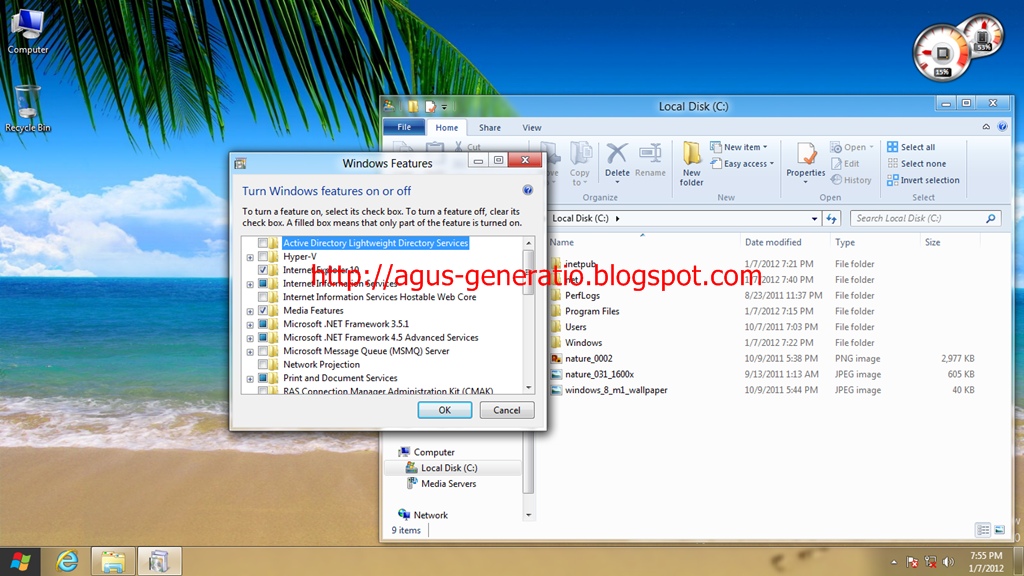Open File Explorer from taskbar
The height and width of the screenshot is (576, 1024).
113,561
